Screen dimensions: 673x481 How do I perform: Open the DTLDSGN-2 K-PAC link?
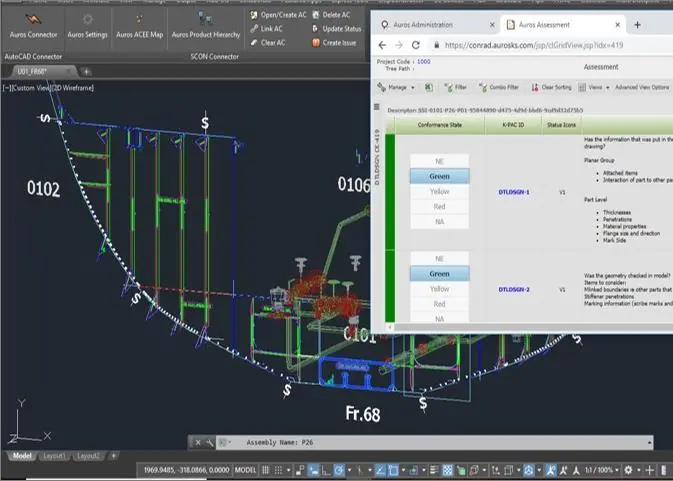coord(514,290)
